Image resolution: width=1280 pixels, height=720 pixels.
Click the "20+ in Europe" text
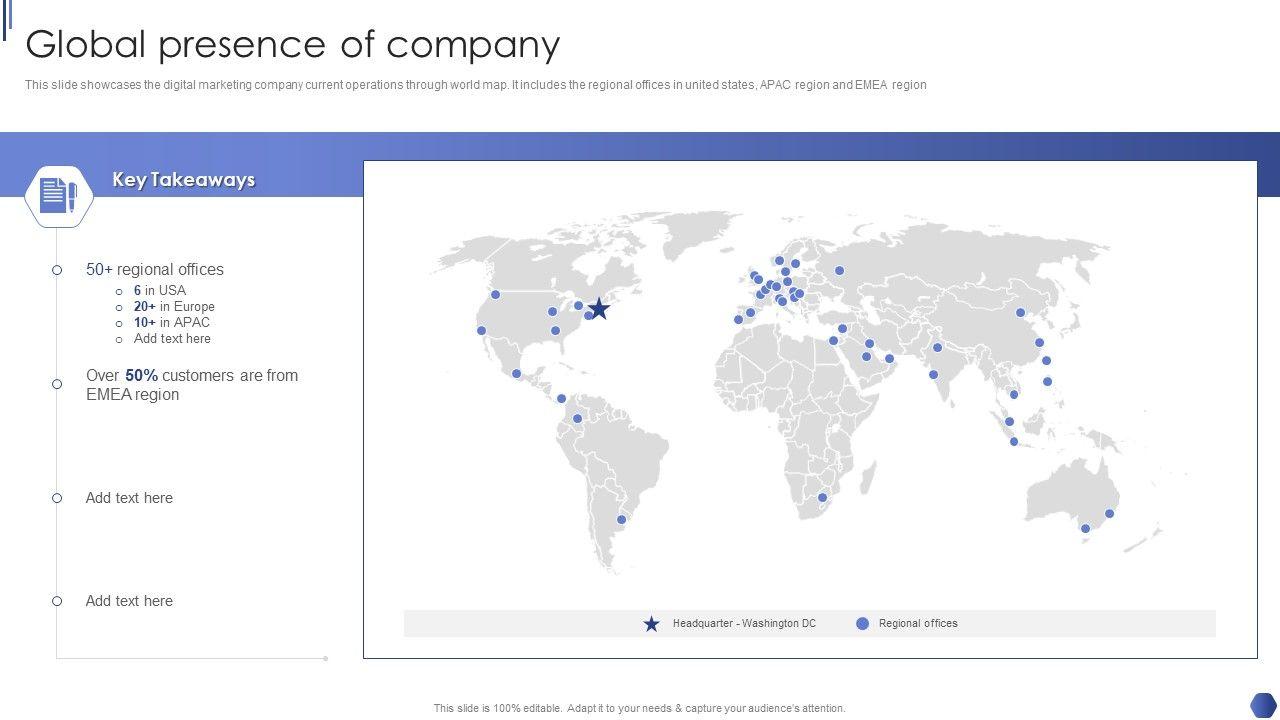(x=174, y=307)
